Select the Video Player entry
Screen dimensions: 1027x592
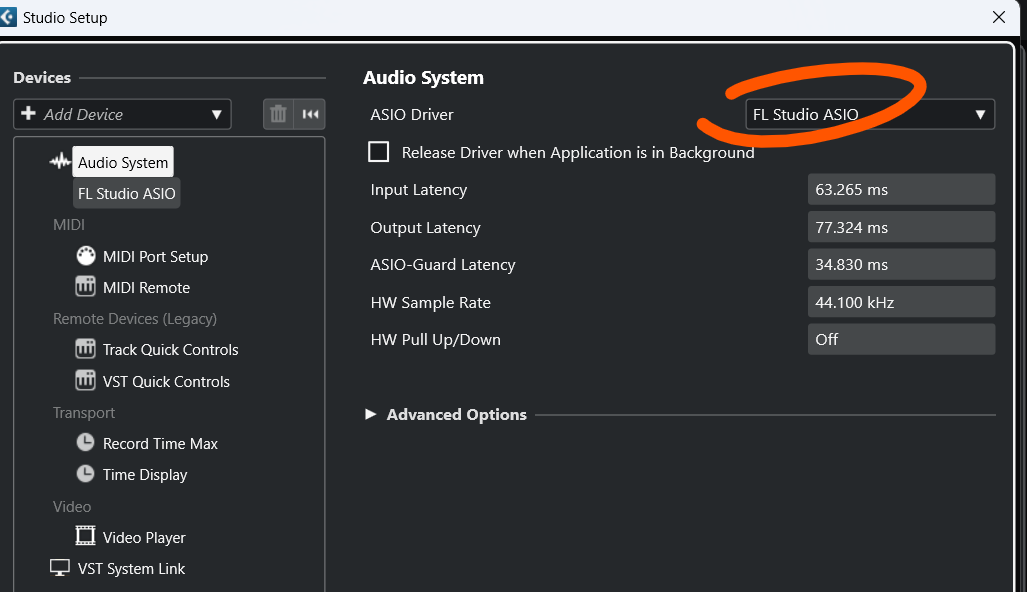[x=144, y=538]
